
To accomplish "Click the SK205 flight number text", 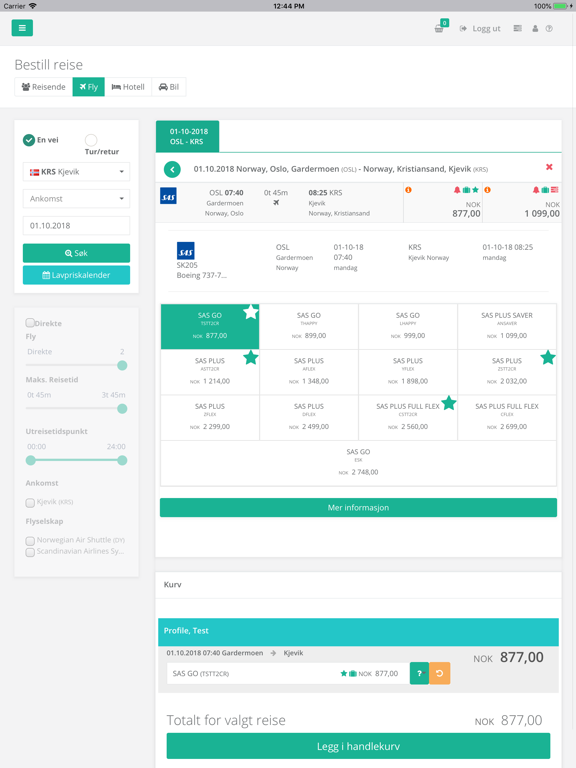I will click(x=187, y=265).
